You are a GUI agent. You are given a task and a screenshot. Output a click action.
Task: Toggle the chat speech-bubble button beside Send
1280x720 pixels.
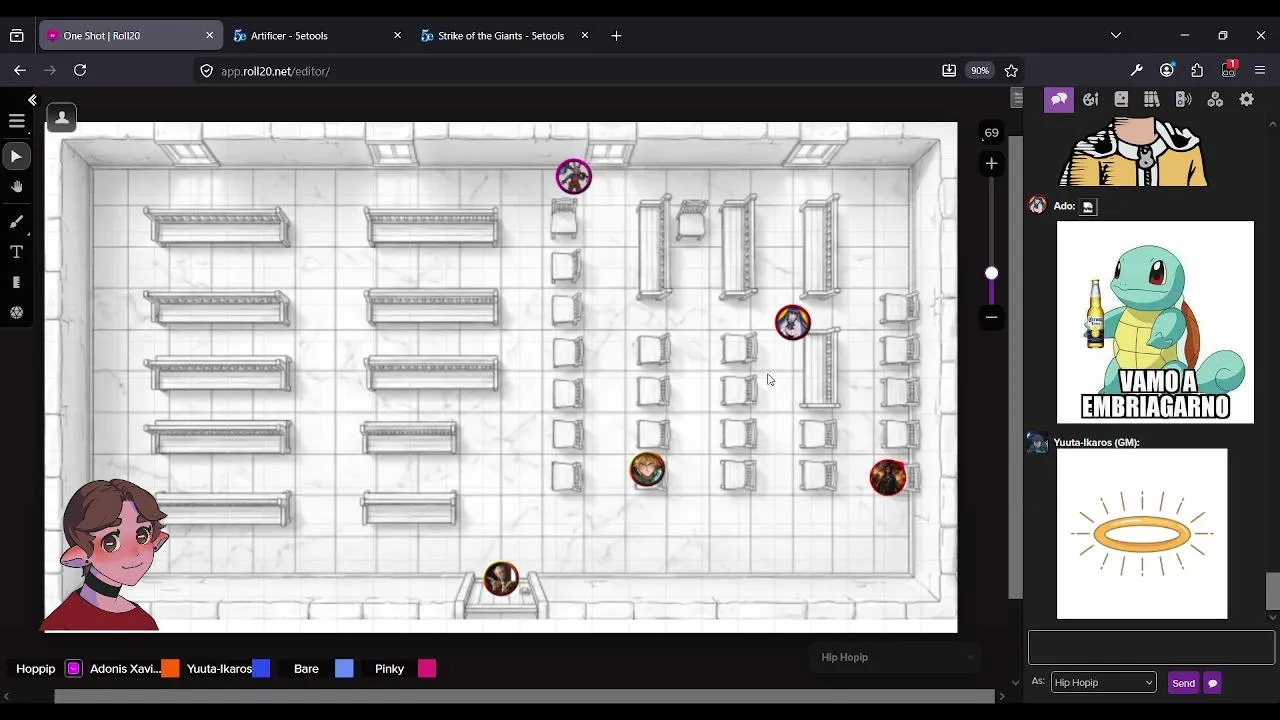pyautogui.click(x=1212, y=683)
